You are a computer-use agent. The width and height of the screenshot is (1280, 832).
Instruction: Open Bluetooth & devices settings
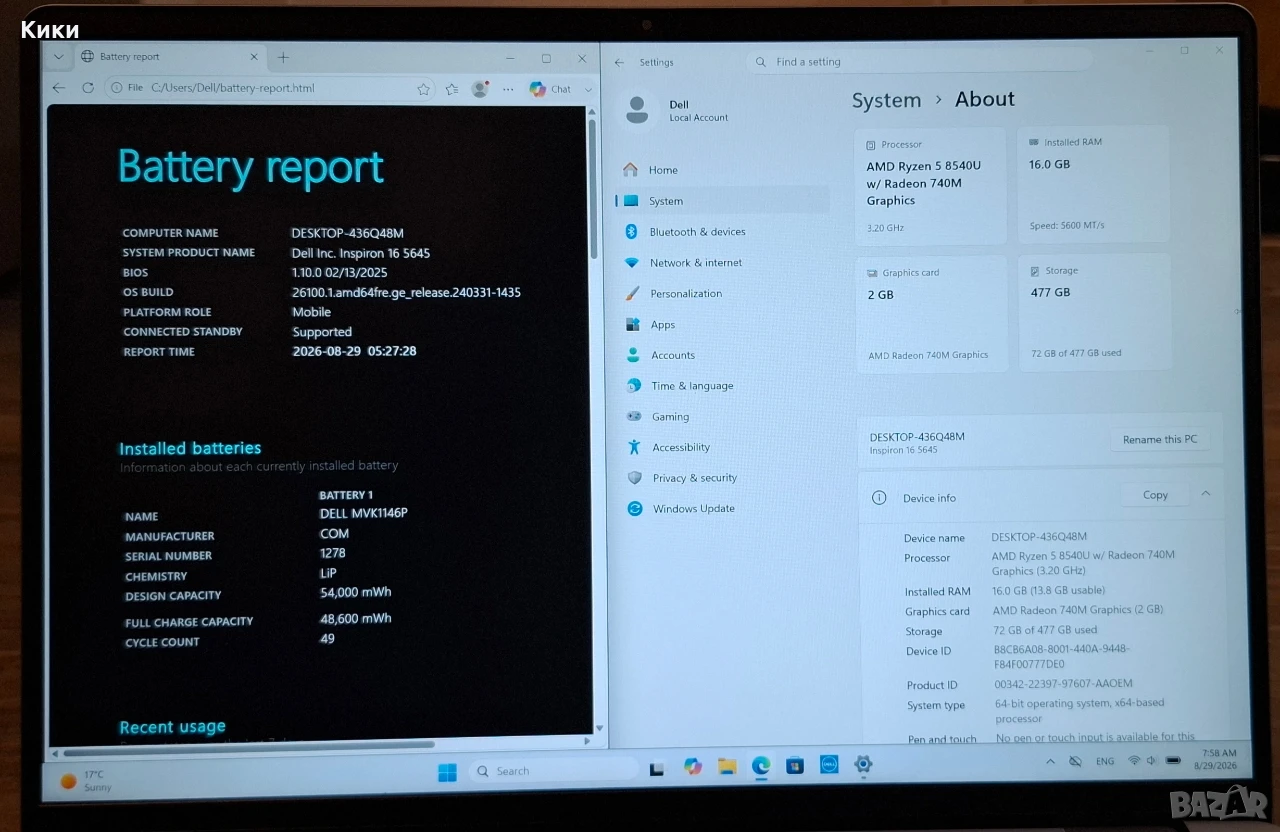(722, 232)
